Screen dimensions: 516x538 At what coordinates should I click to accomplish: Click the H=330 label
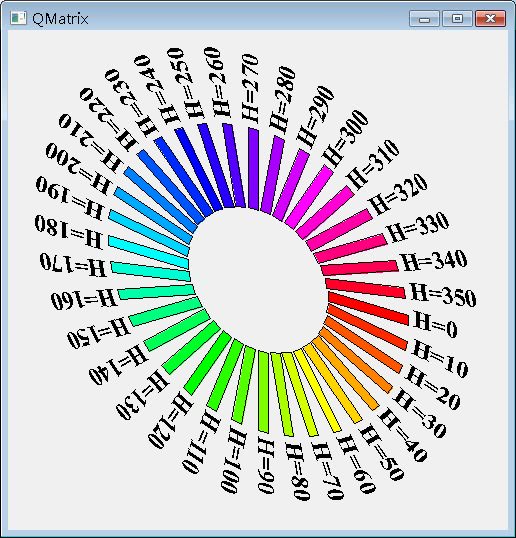pos(418,227)
